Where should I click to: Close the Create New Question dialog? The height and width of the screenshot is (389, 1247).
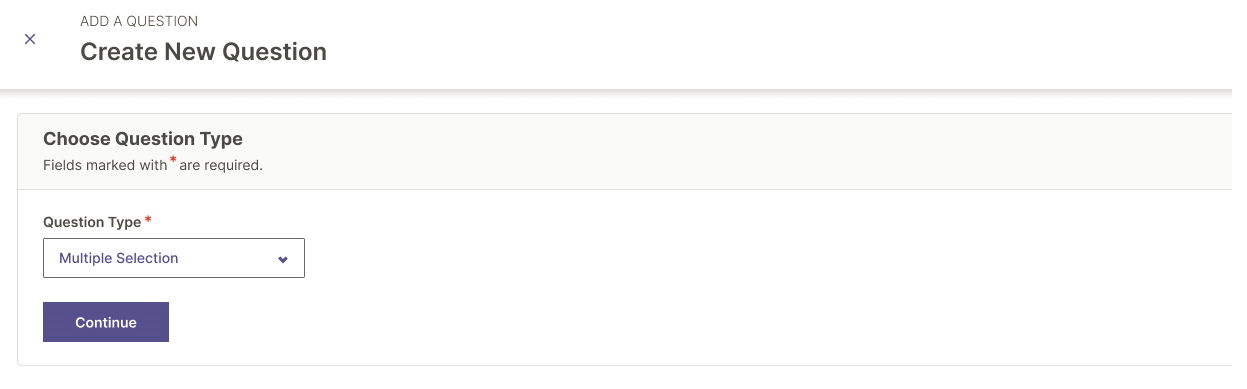click(30, 39)
